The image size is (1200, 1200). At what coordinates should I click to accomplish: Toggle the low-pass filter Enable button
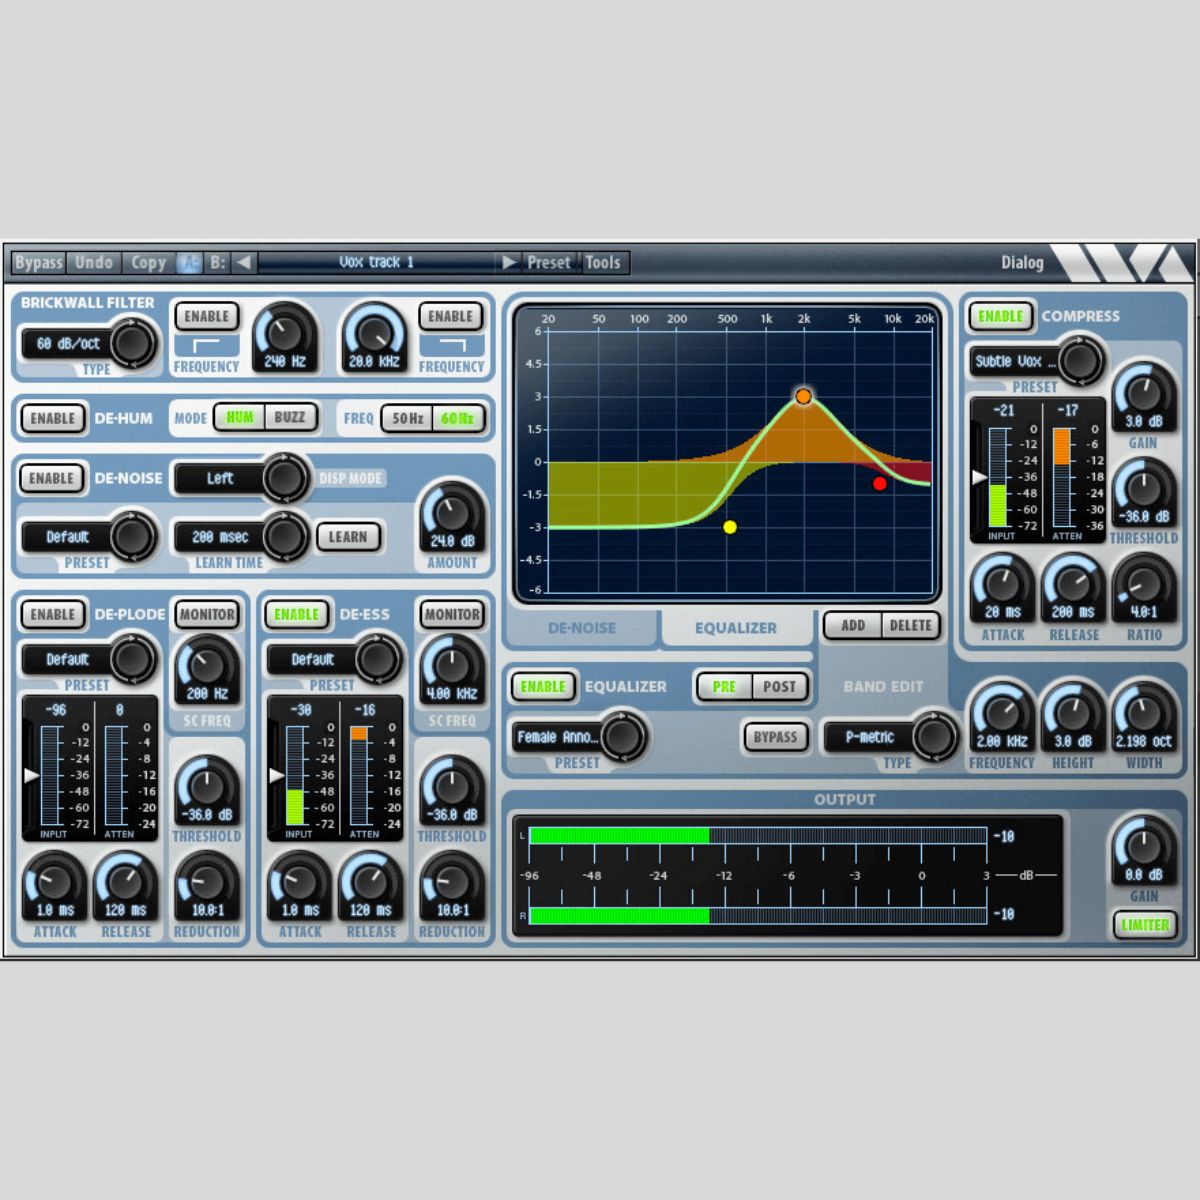451,316
